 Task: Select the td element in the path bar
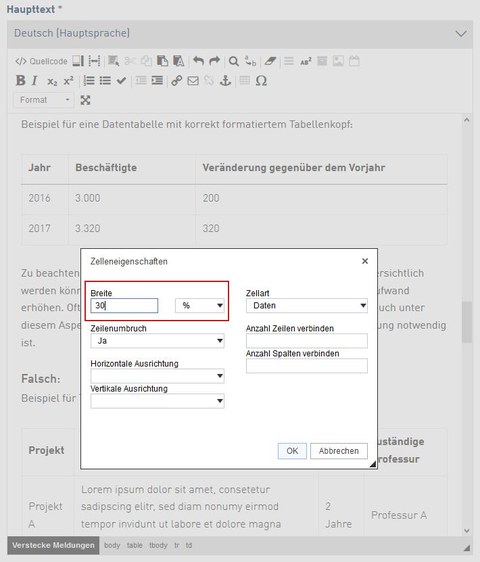[x=189, y=546]
